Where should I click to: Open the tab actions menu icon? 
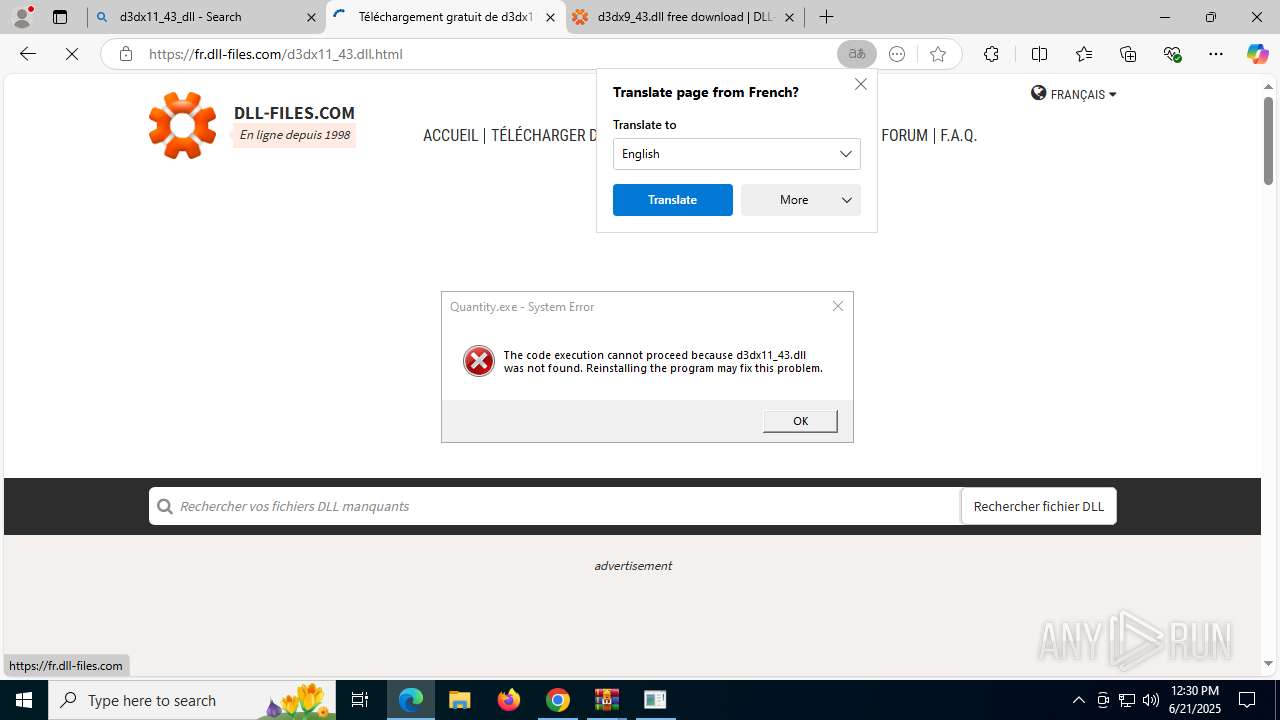(x=60, y=17)
